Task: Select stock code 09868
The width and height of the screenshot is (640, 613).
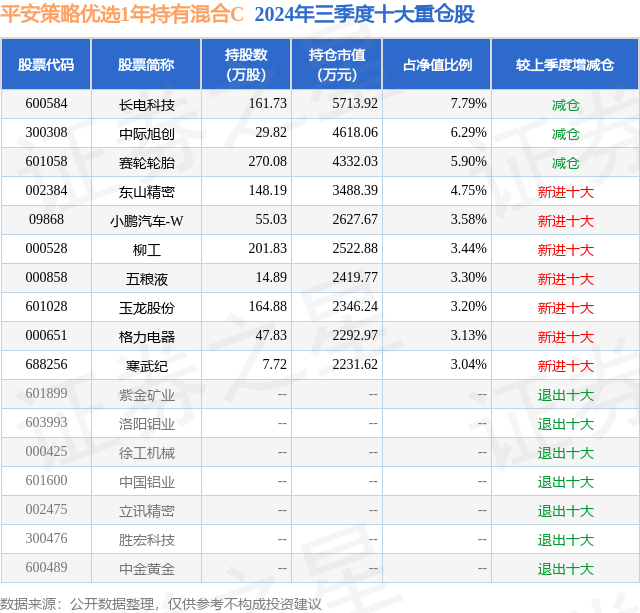Action: click(46, 220)
